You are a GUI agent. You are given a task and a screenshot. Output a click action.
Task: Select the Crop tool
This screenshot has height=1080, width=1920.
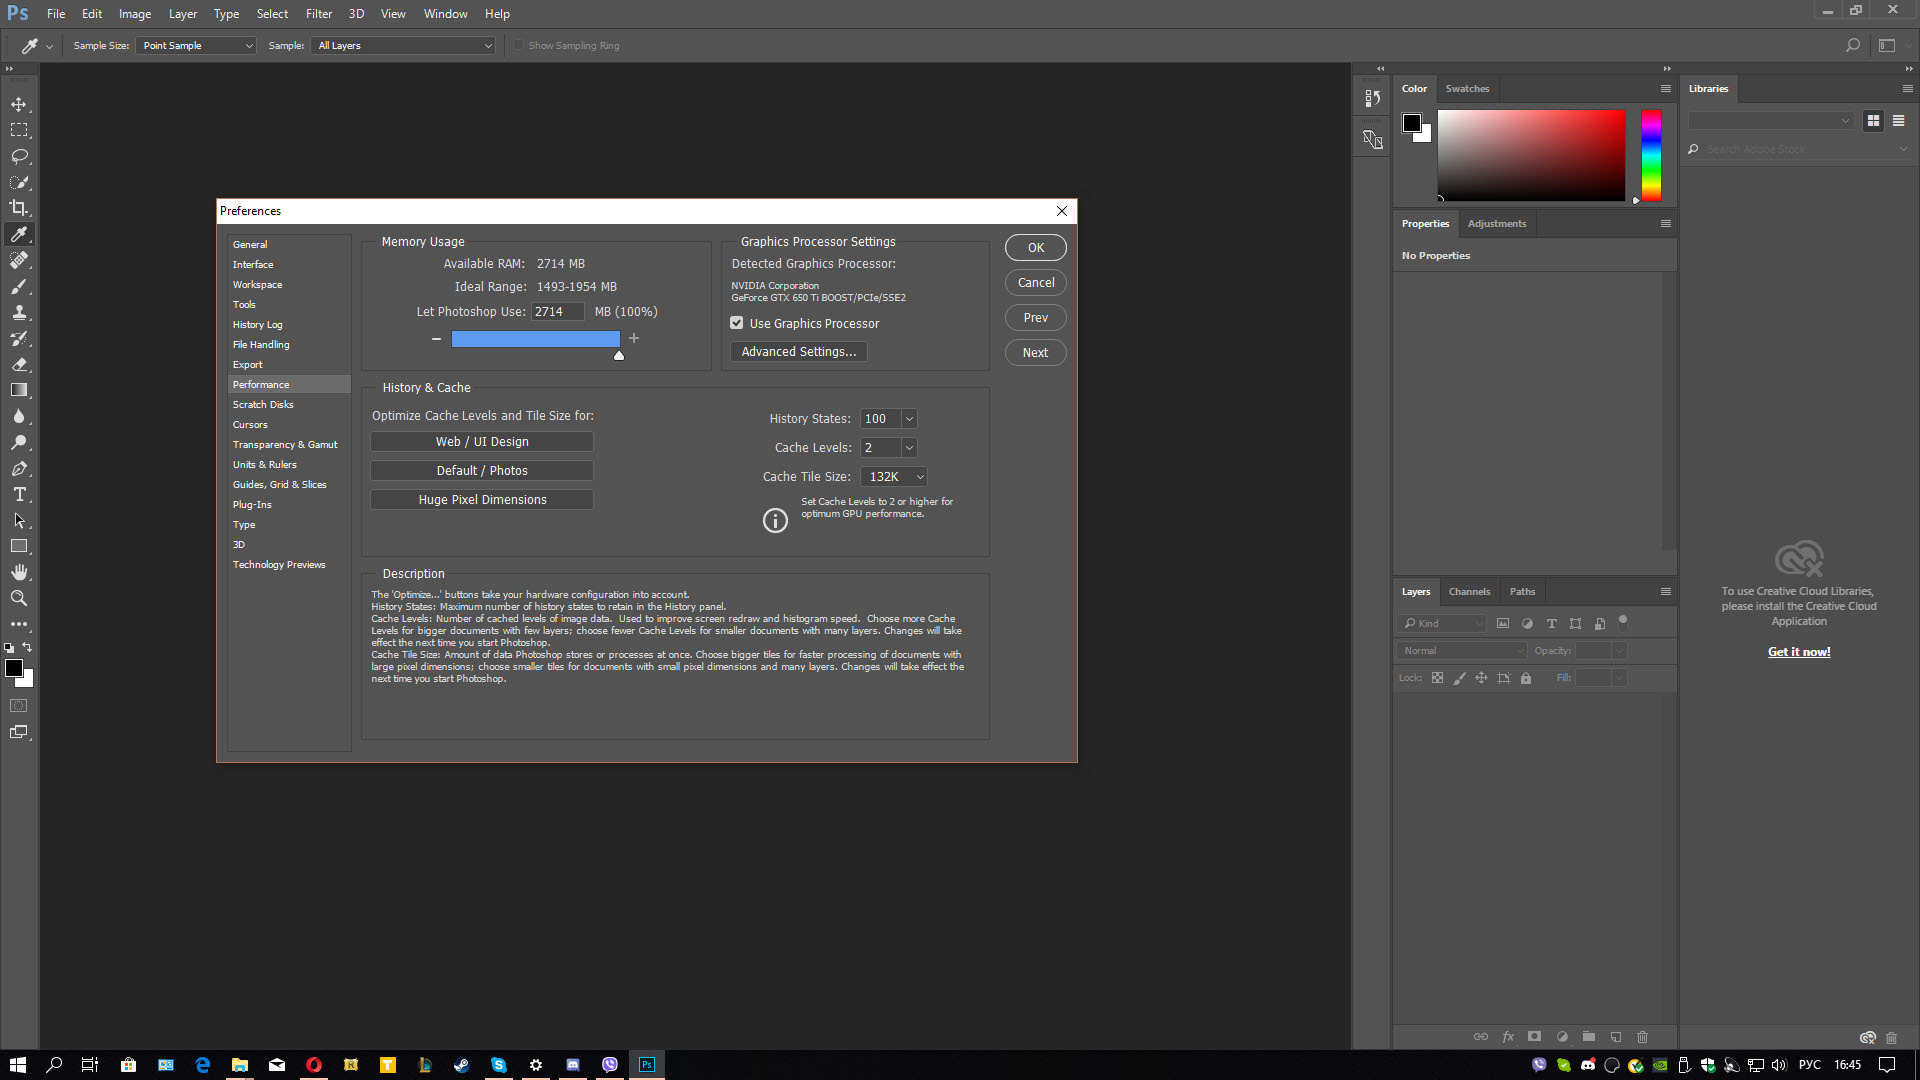click(x=19, y=208)
